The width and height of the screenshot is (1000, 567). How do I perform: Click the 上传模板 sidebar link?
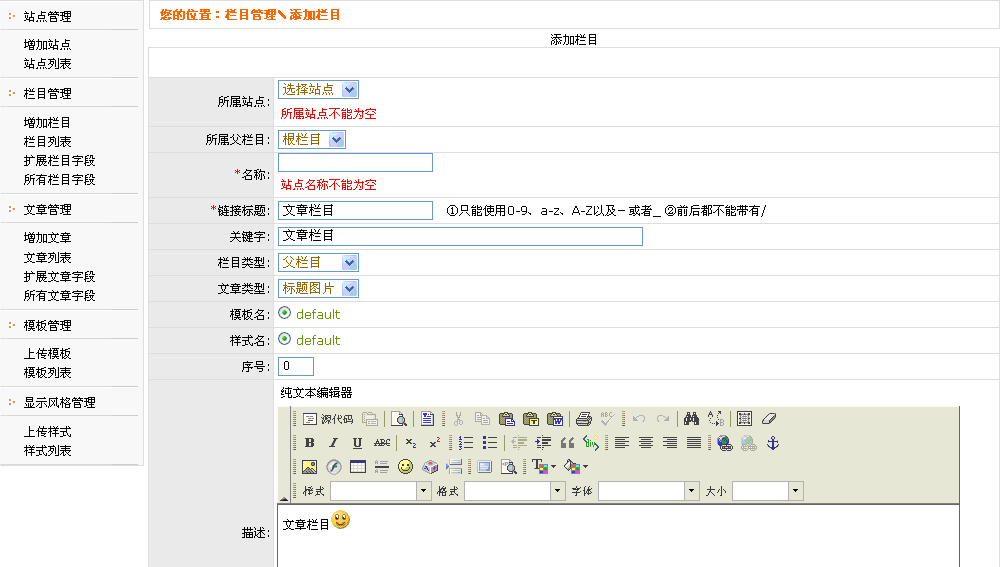coord(47,354)
